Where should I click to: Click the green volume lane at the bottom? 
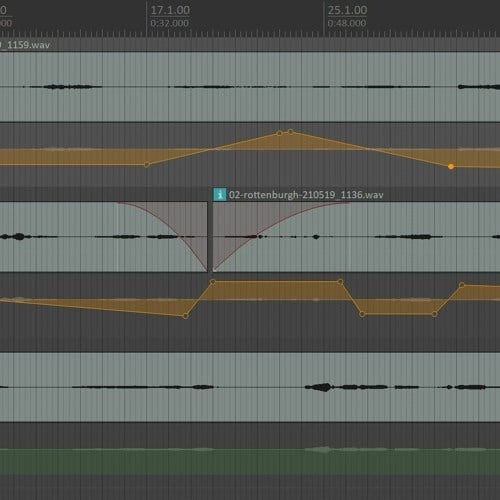click(x=250, y=461)
